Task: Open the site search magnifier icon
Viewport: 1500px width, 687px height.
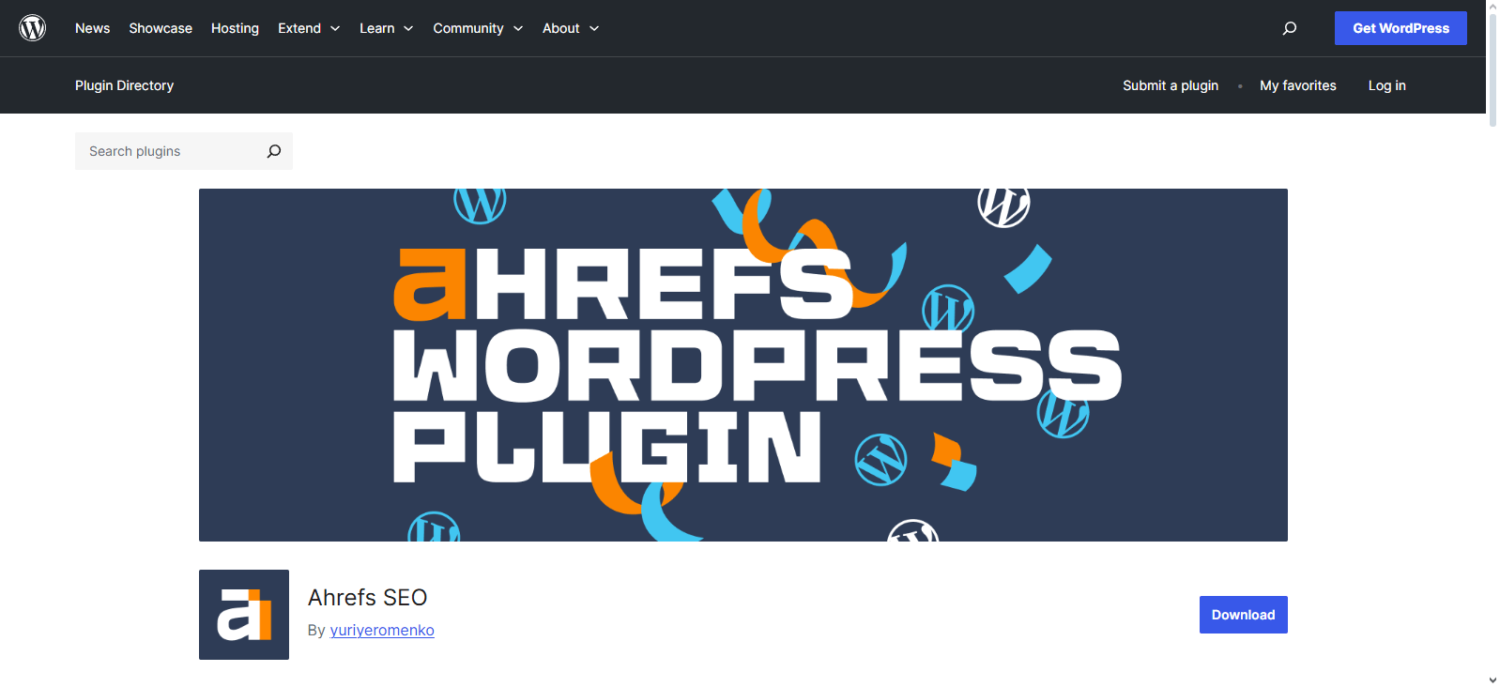Action: (x=1289, y=28)
